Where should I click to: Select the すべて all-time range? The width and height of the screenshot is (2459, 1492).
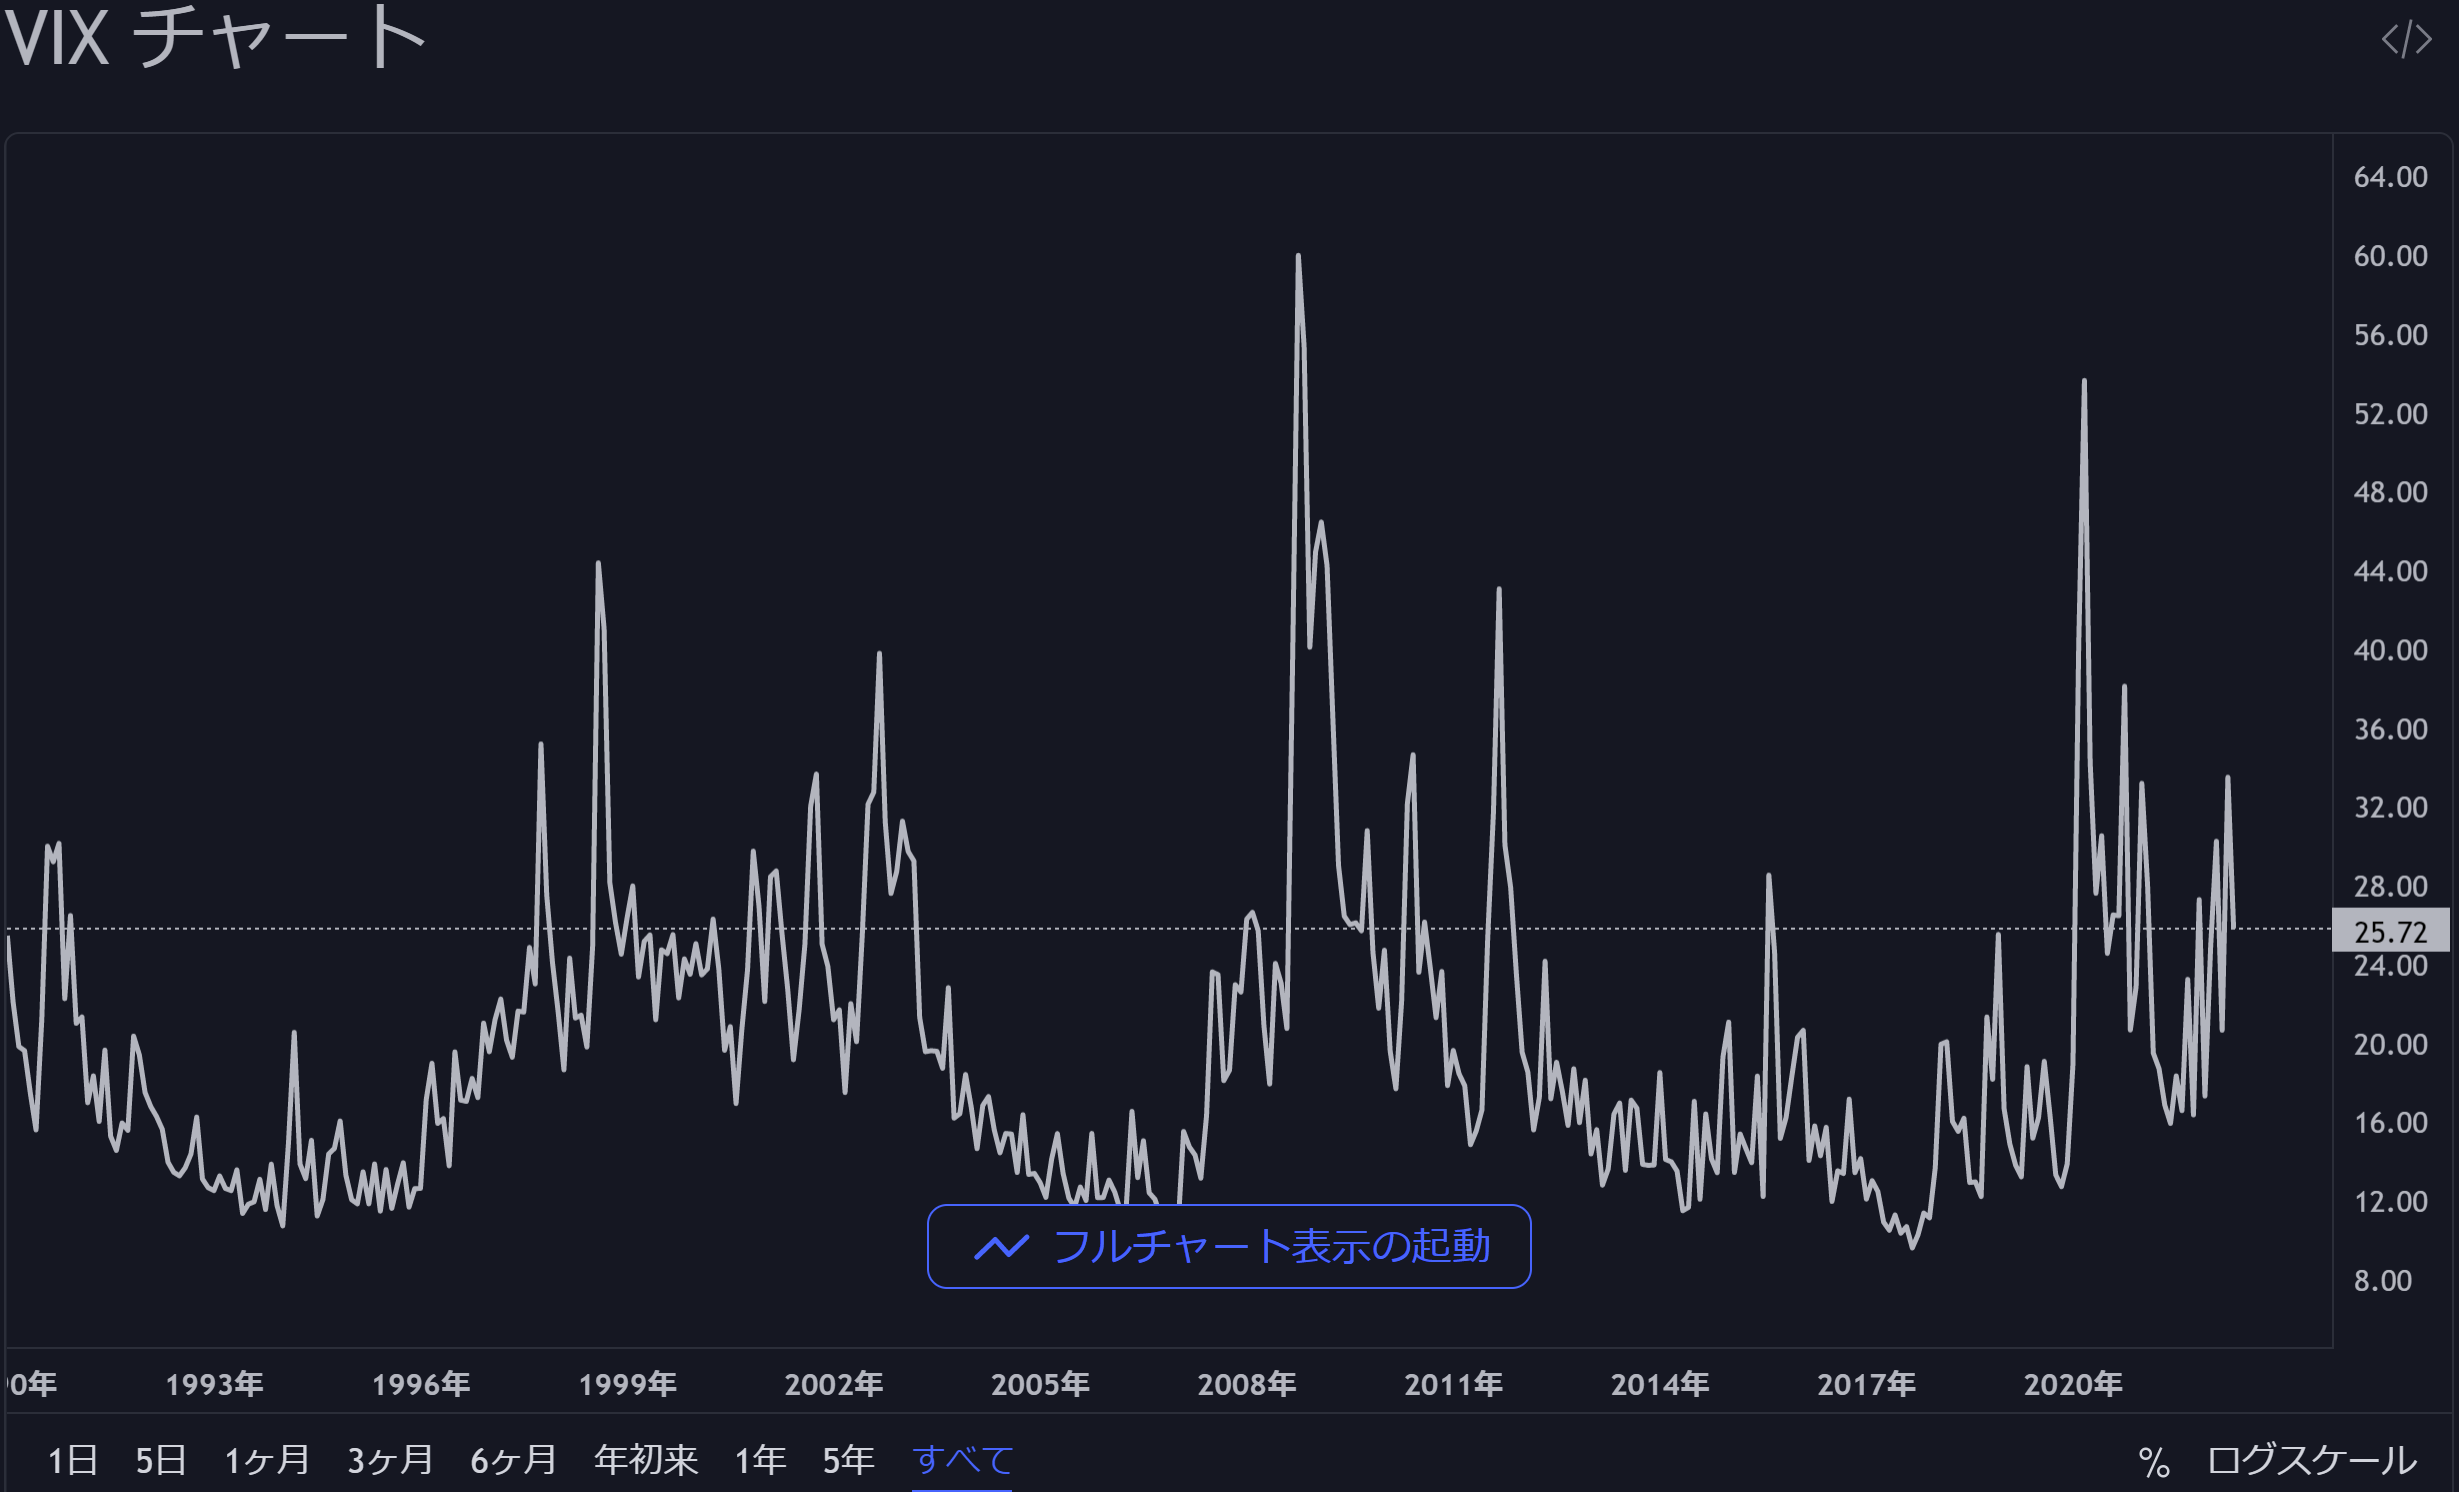pyautogui.click(x=962, y=1460)
